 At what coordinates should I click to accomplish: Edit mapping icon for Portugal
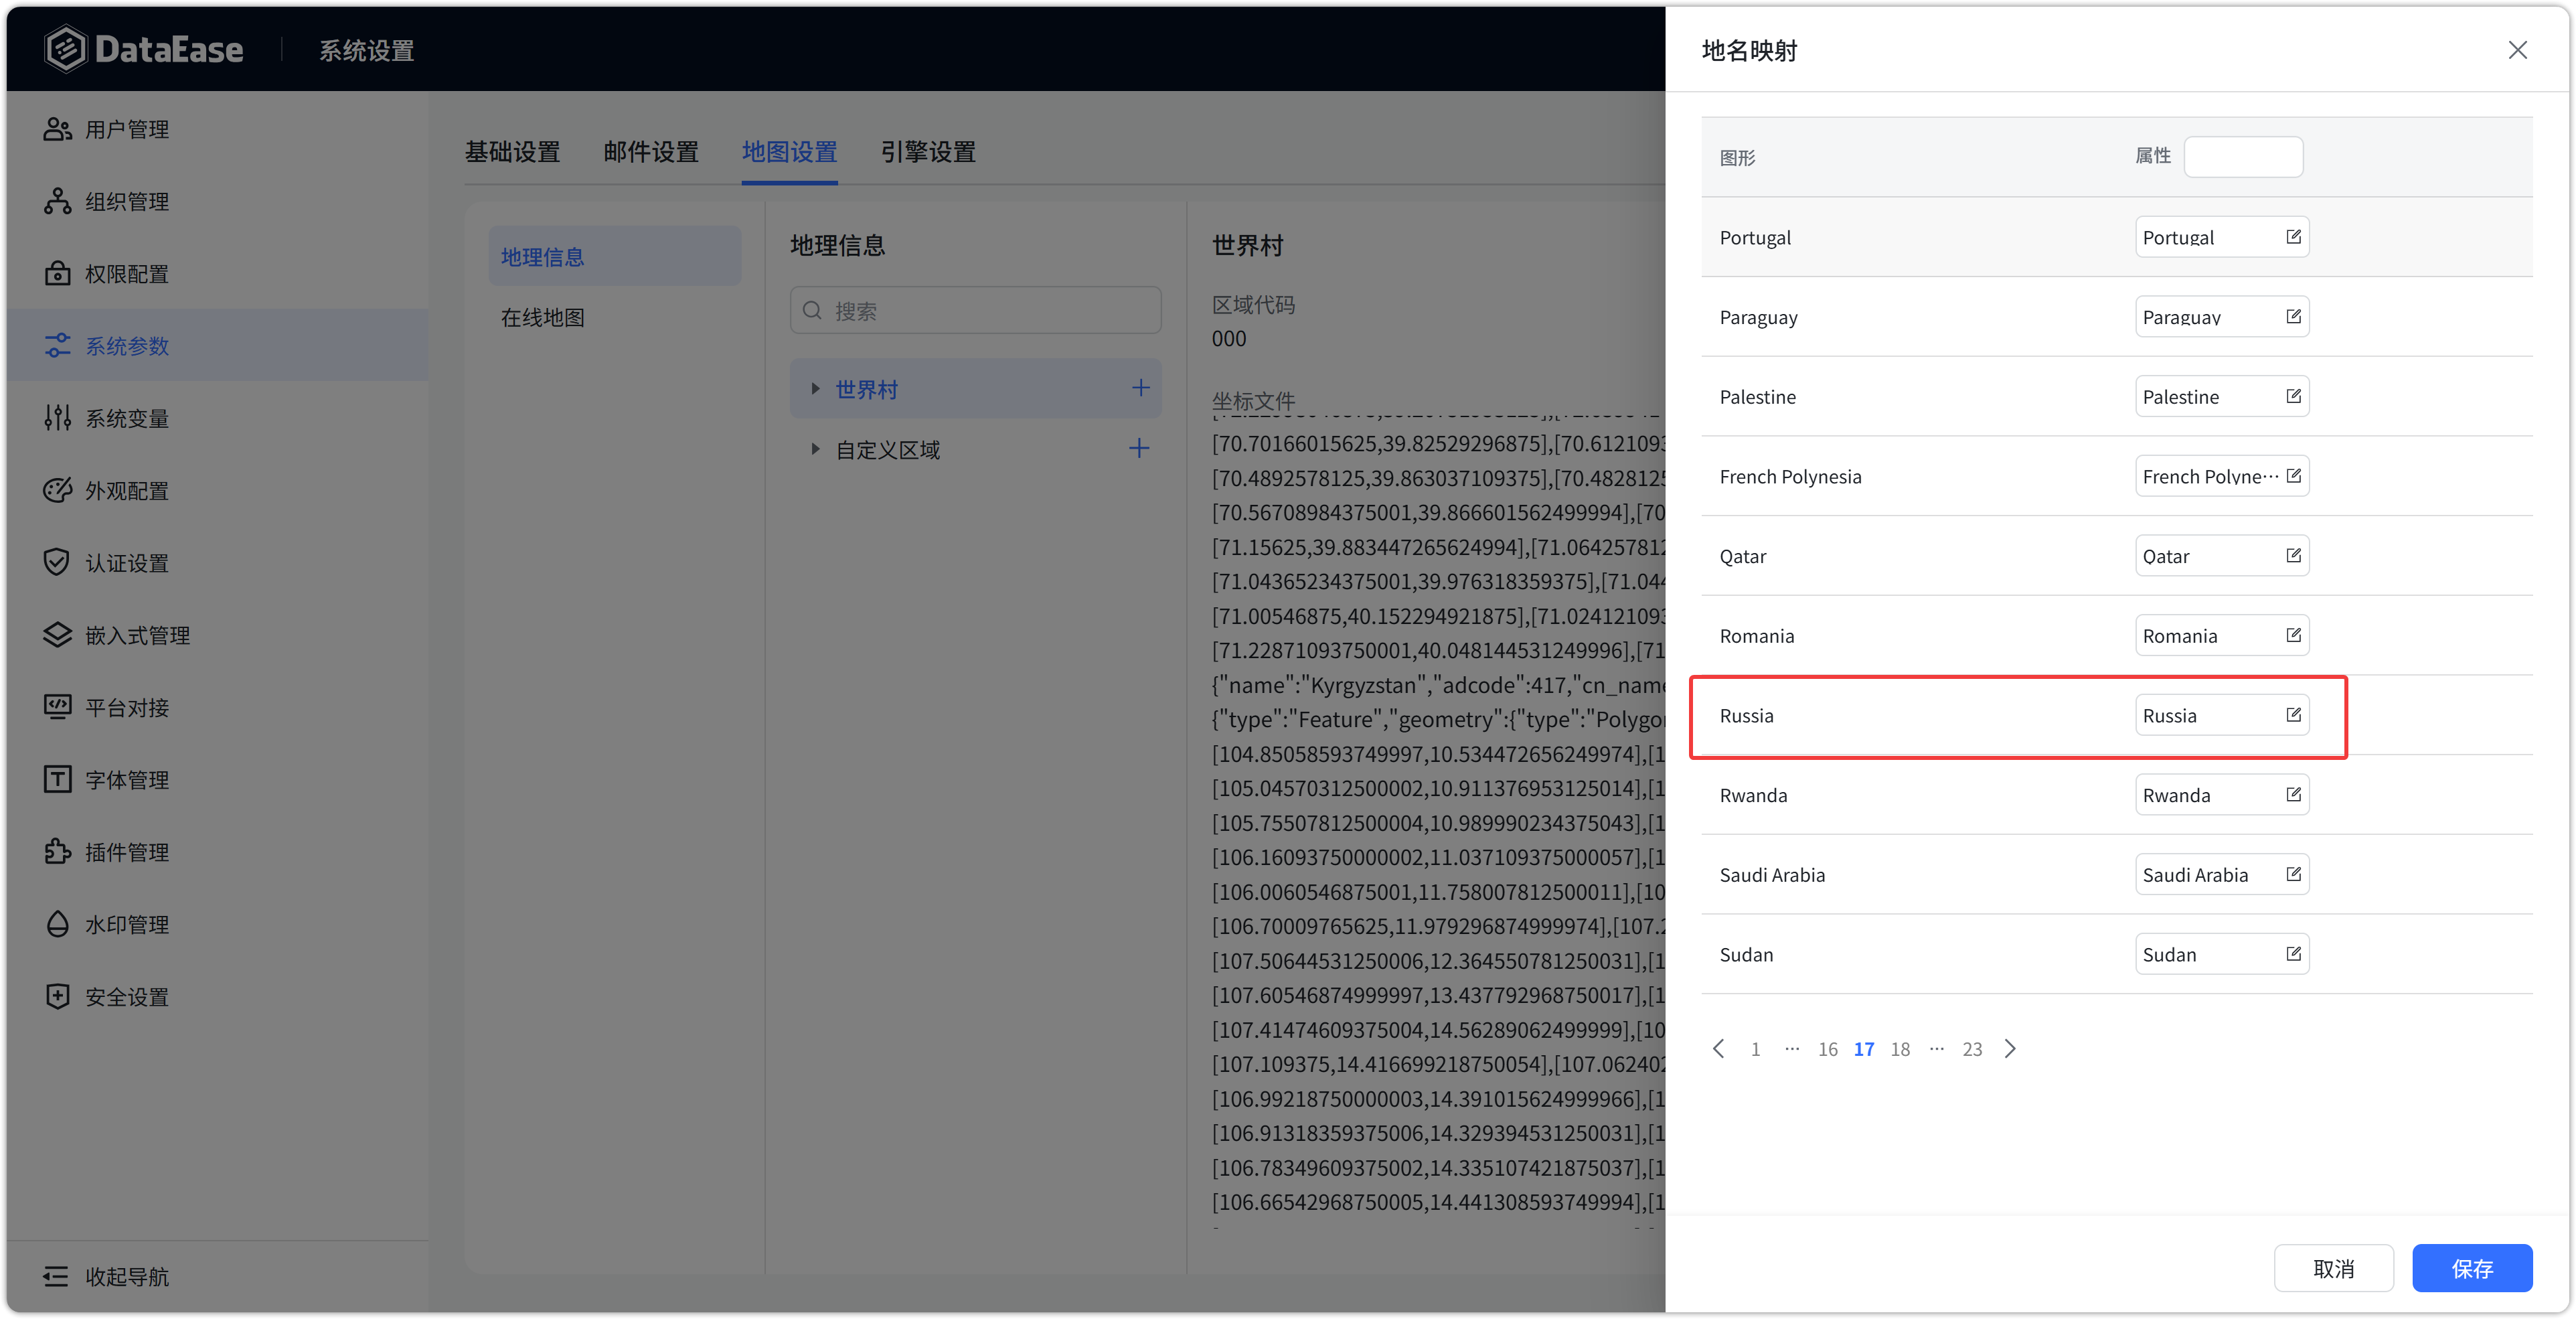tap(2293, 237)
